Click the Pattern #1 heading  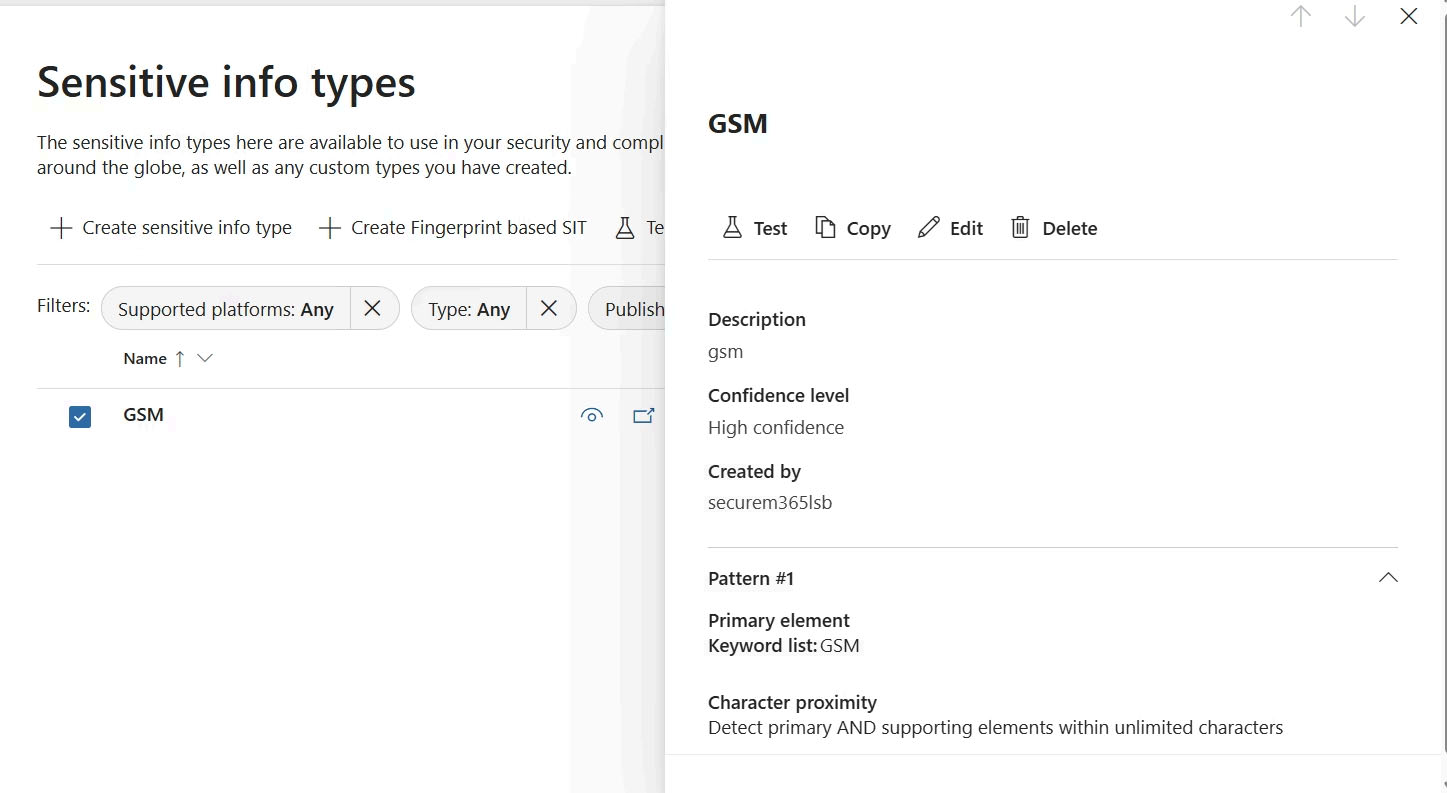pos(751,578)
